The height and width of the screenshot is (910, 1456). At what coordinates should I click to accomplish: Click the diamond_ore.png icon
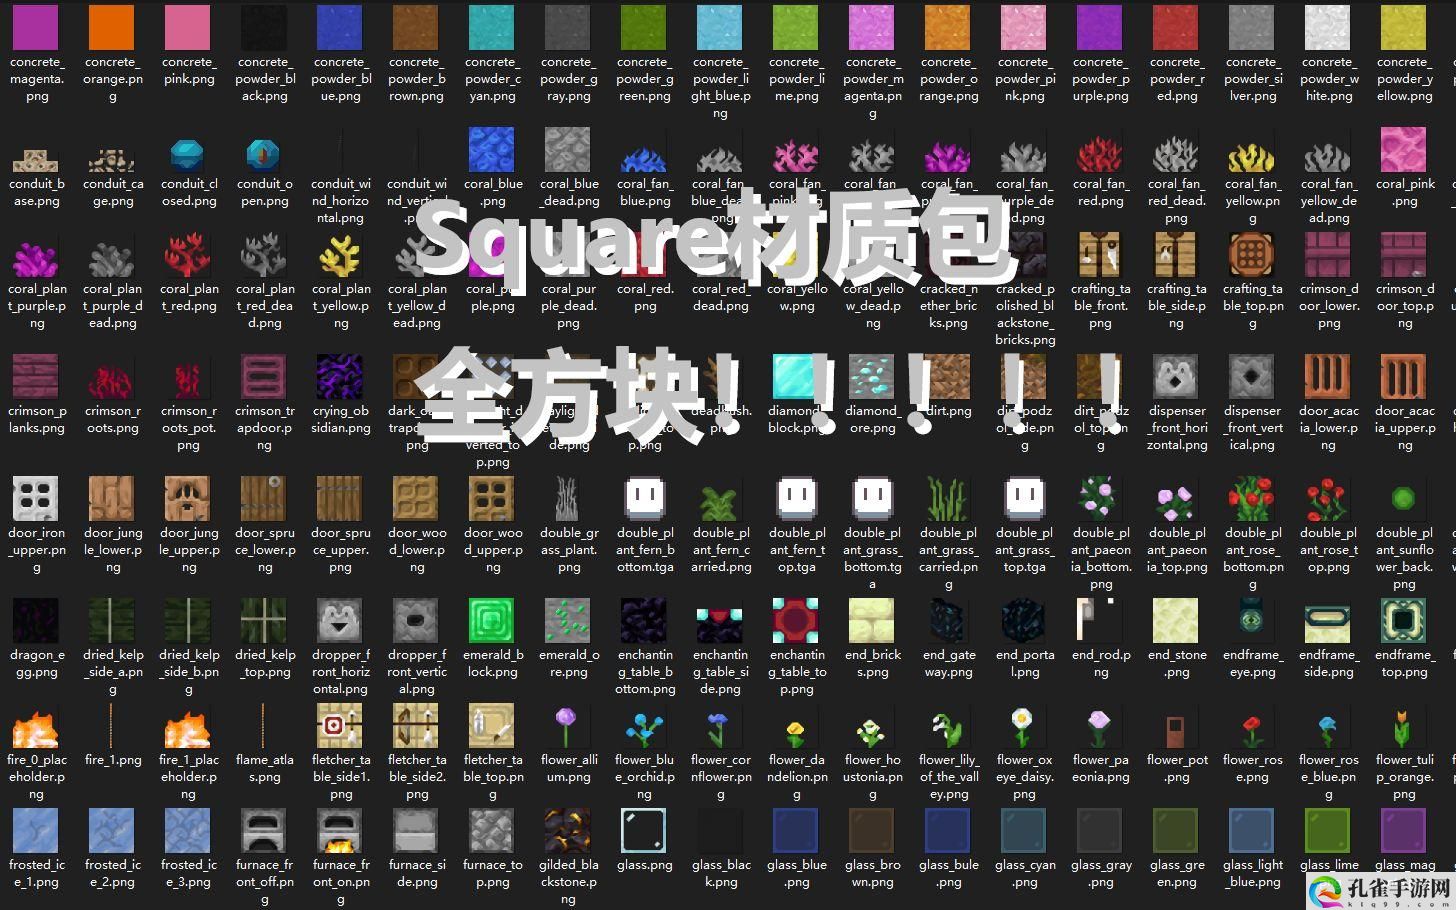coord(872,376)
